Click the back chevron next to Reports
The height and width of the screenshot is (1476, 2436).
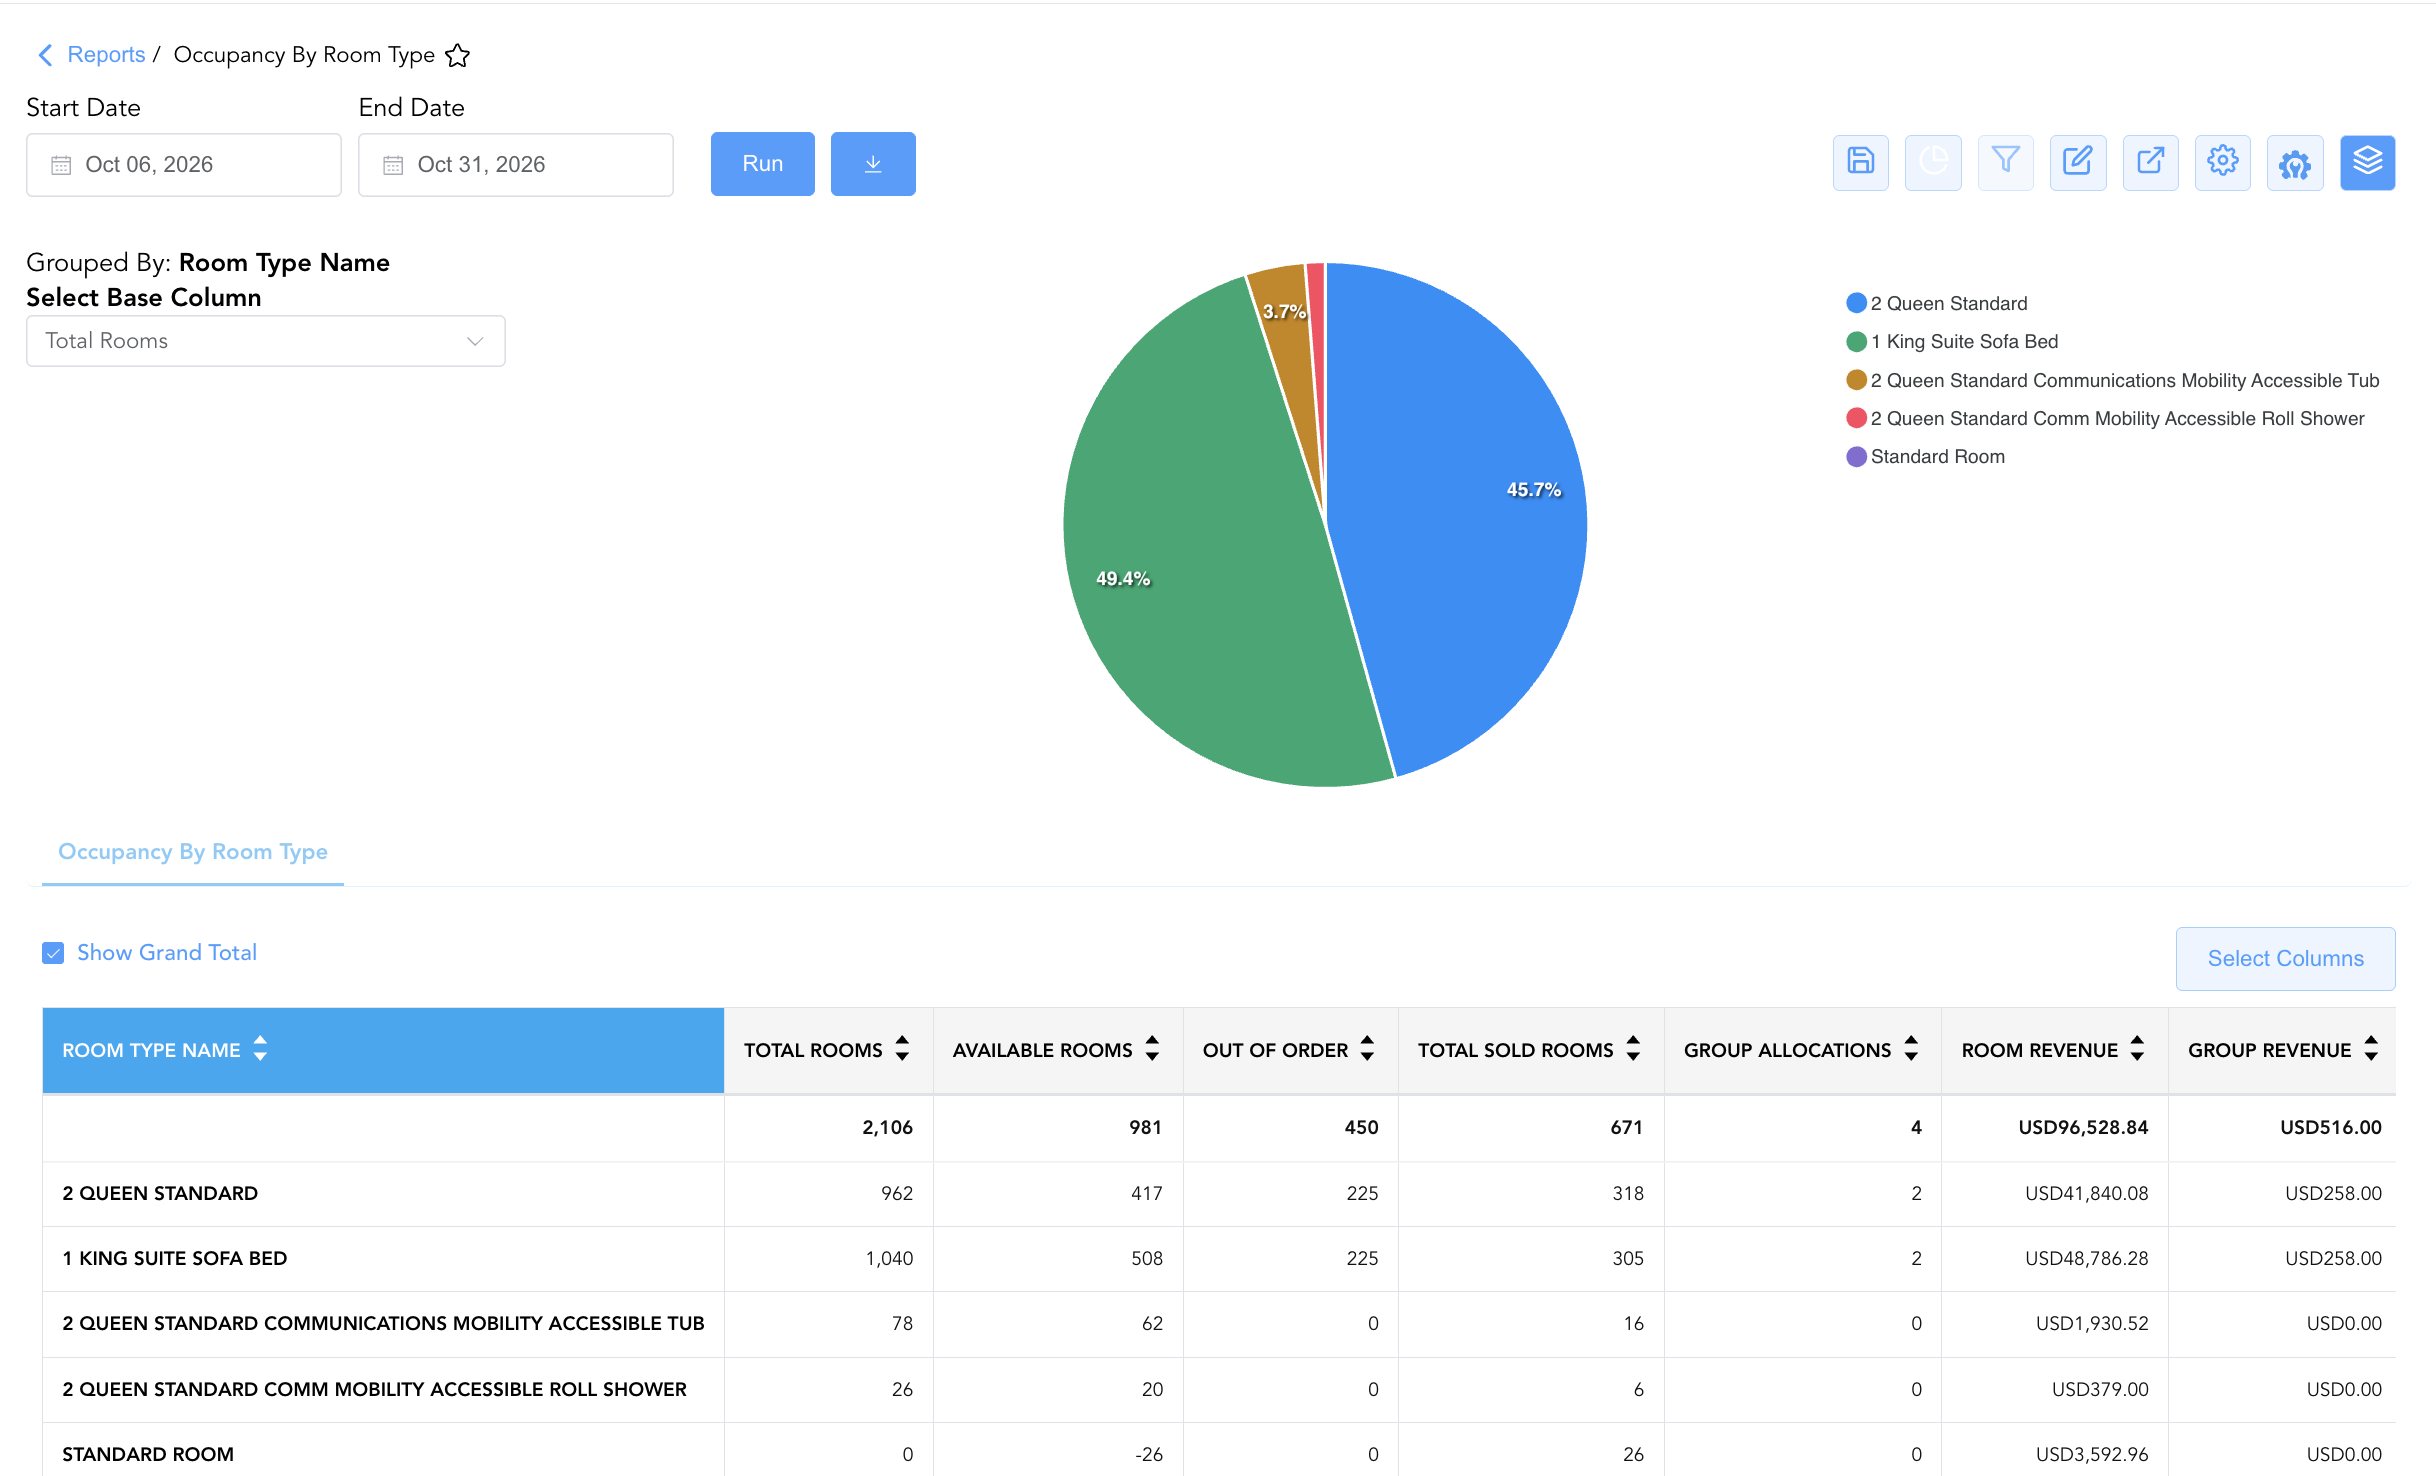click(x=45, y=55)
